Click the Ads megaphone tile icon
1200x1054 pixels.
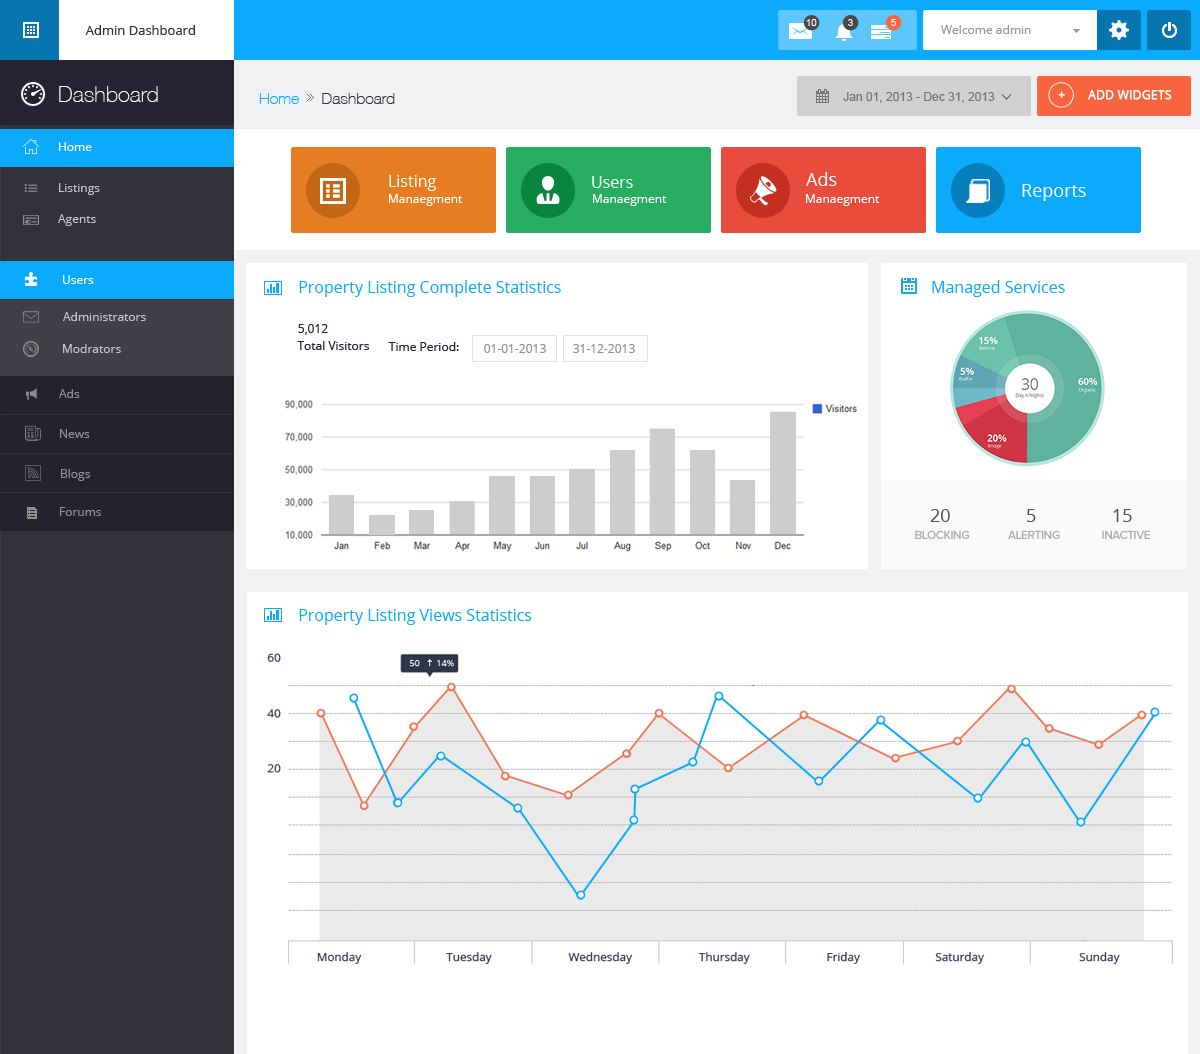click(762, 190)
